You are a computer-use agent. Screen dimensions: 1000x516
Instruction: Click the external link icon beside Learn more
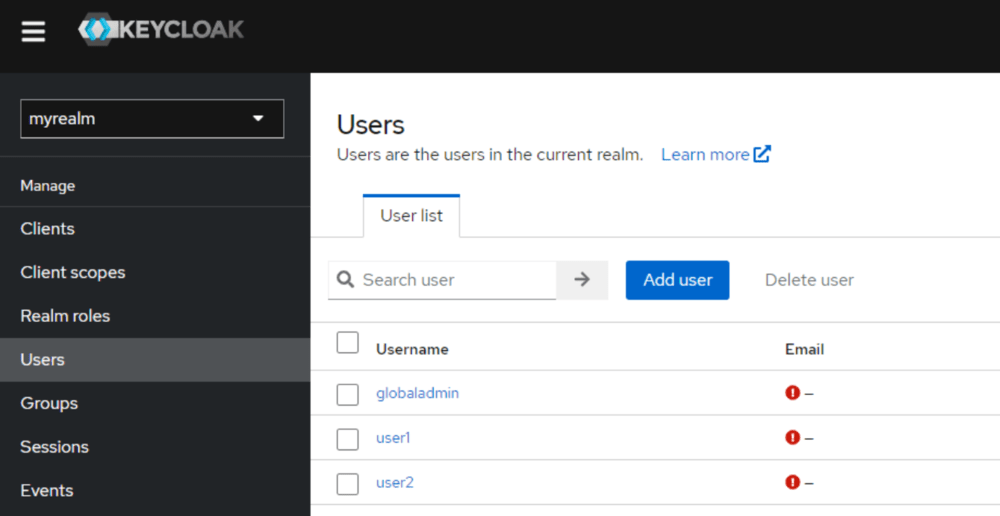click(x=762, y=154)
